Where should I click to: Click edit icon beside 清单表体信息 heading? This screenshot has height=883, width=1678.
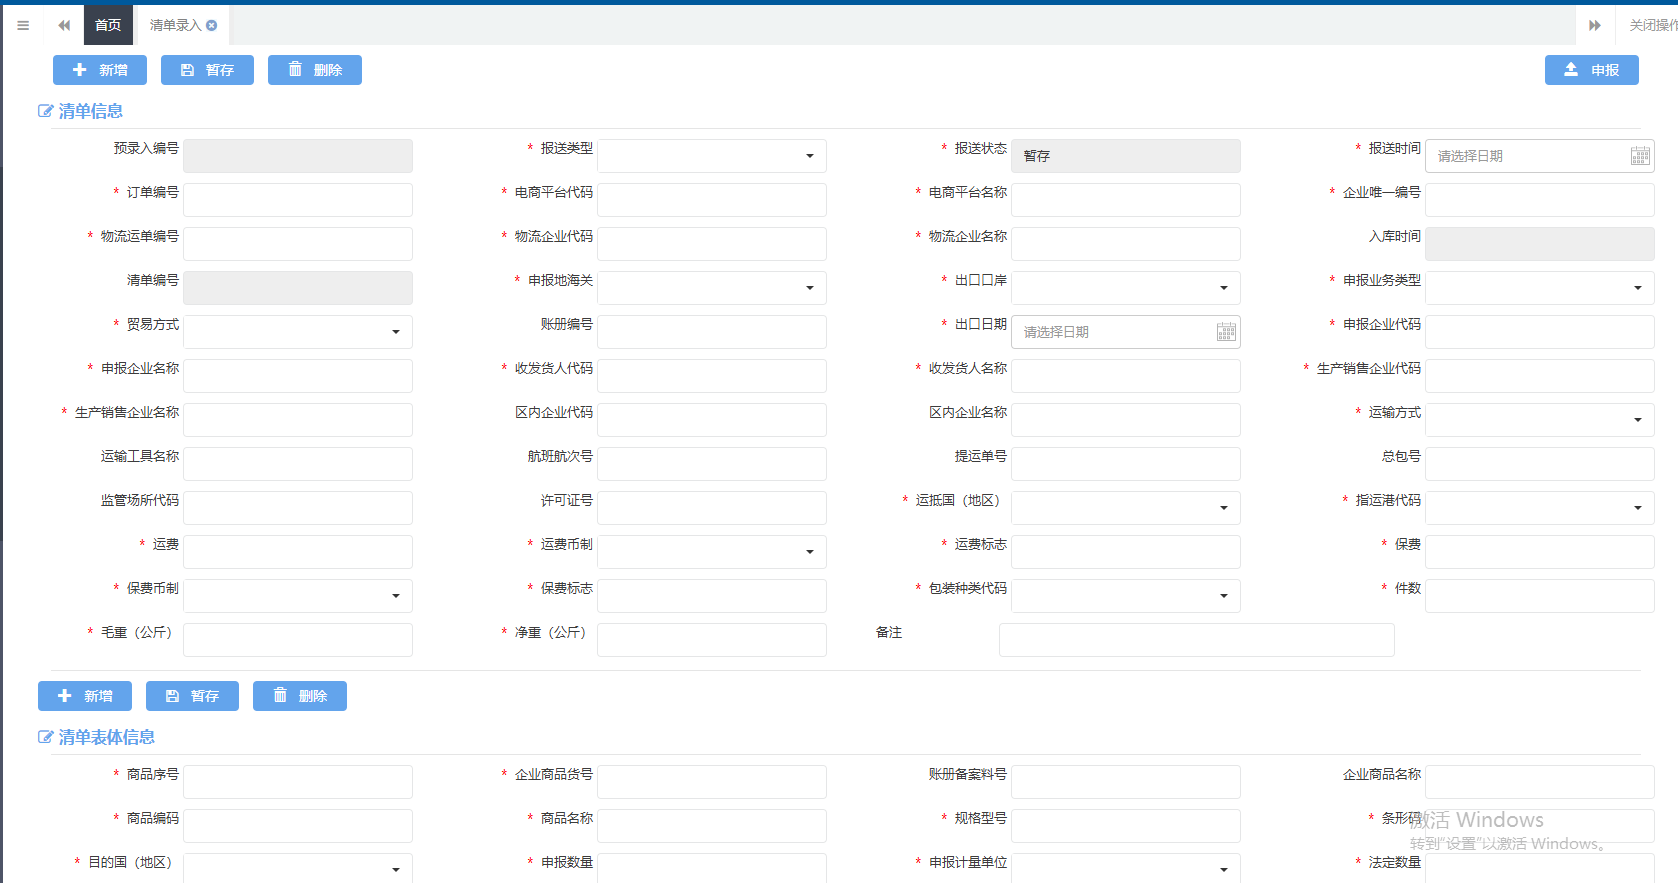point(45,737)
